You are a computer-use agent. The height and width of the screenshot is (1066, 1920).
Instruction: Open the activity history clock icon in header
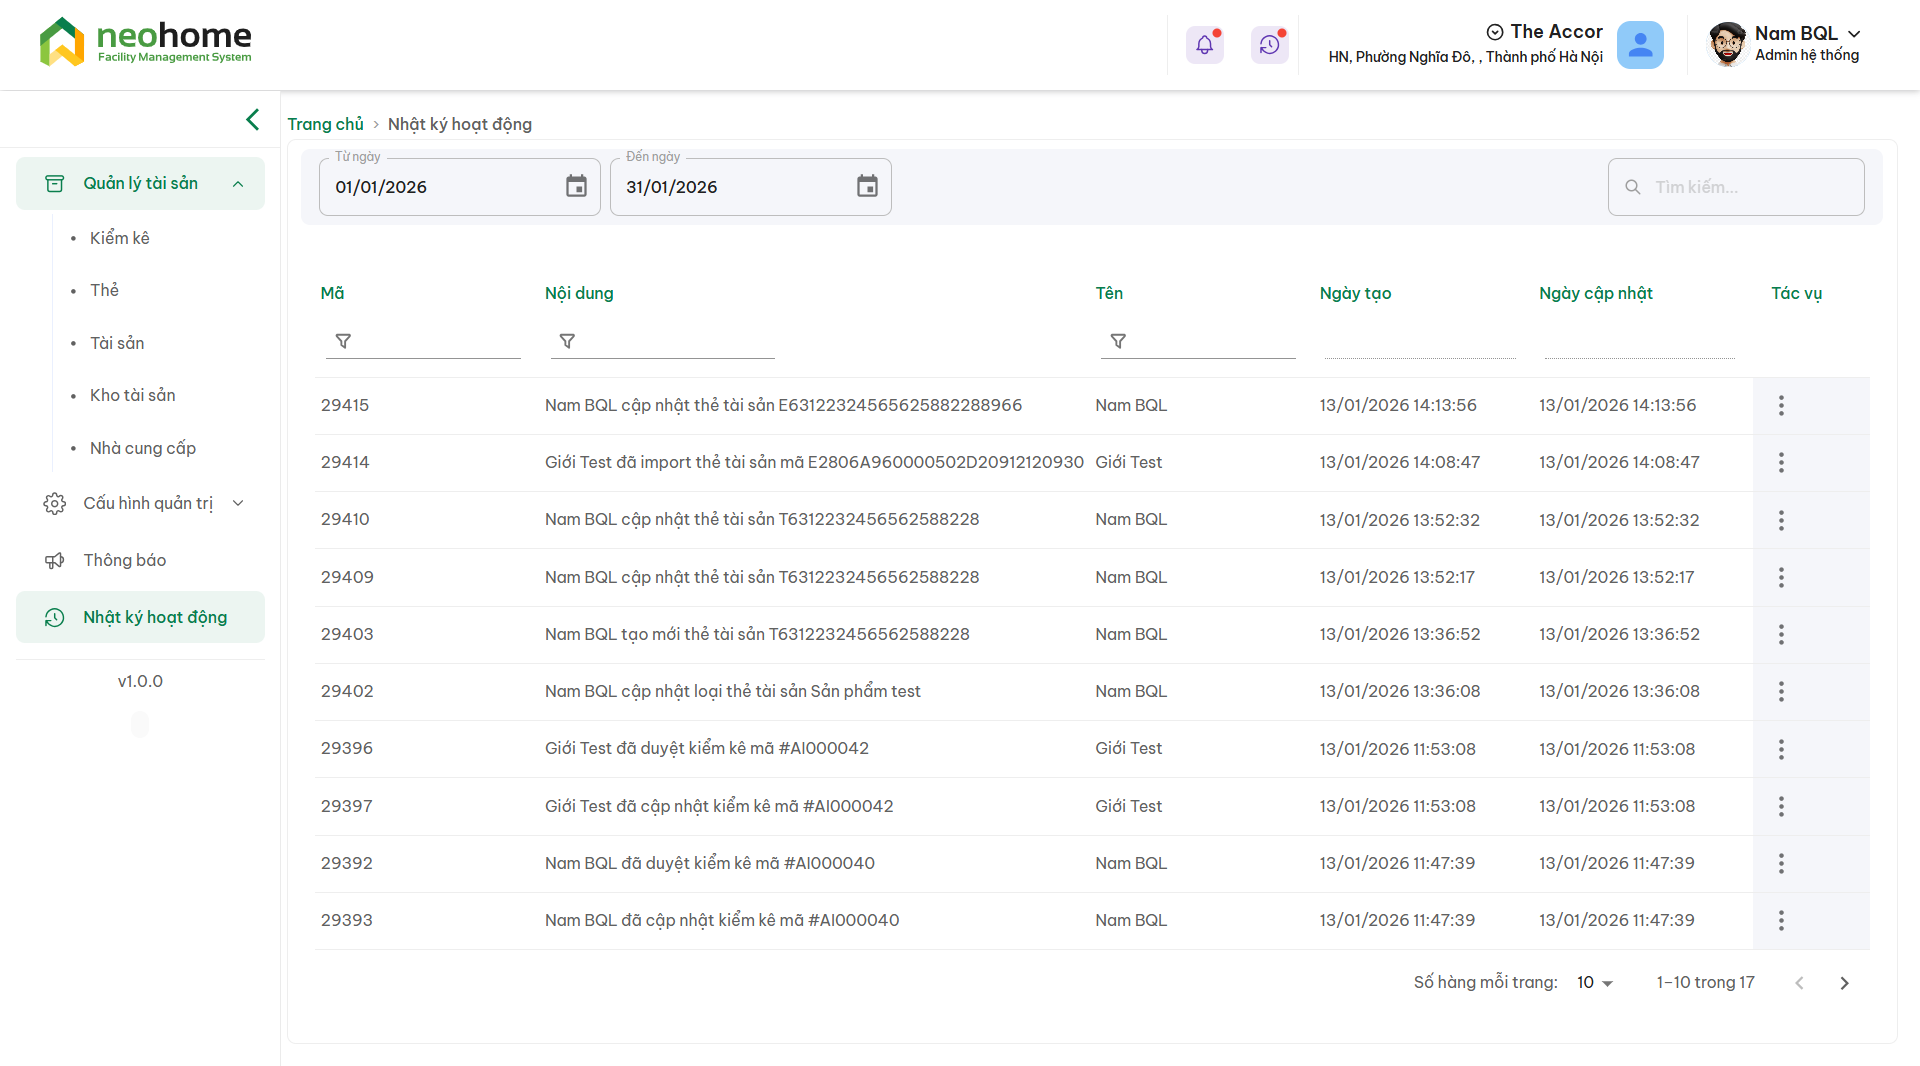pos(1269,45)
